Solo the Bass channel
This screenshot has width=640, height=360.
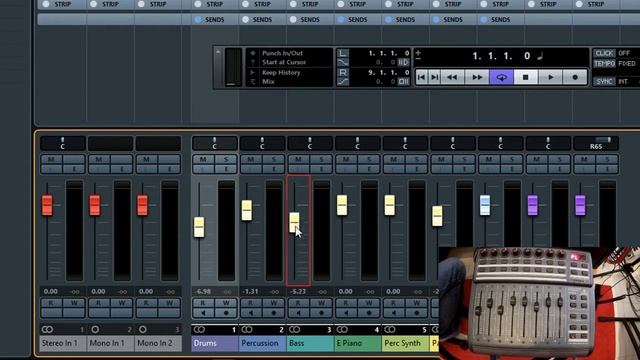pyautogui.click(x=321, y=159)
